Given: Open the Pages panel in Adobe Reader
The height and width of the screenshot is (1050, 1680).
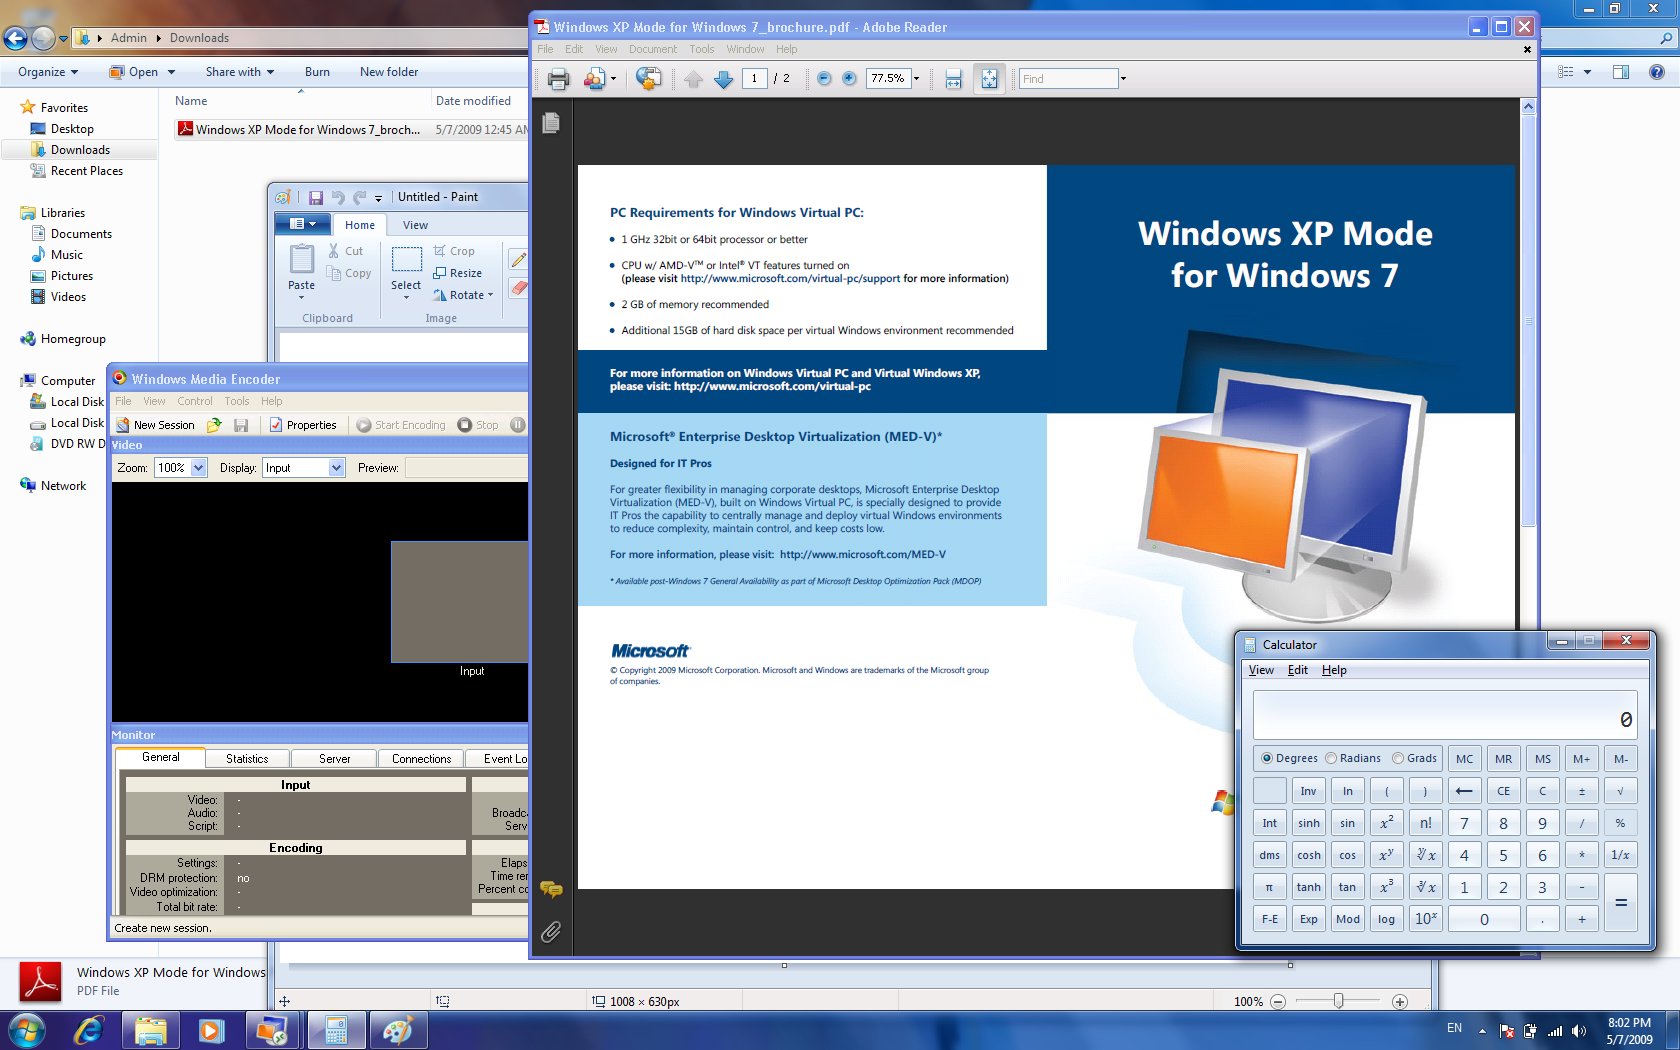Looking at the screenshot, I should click(x=551, y=123).
